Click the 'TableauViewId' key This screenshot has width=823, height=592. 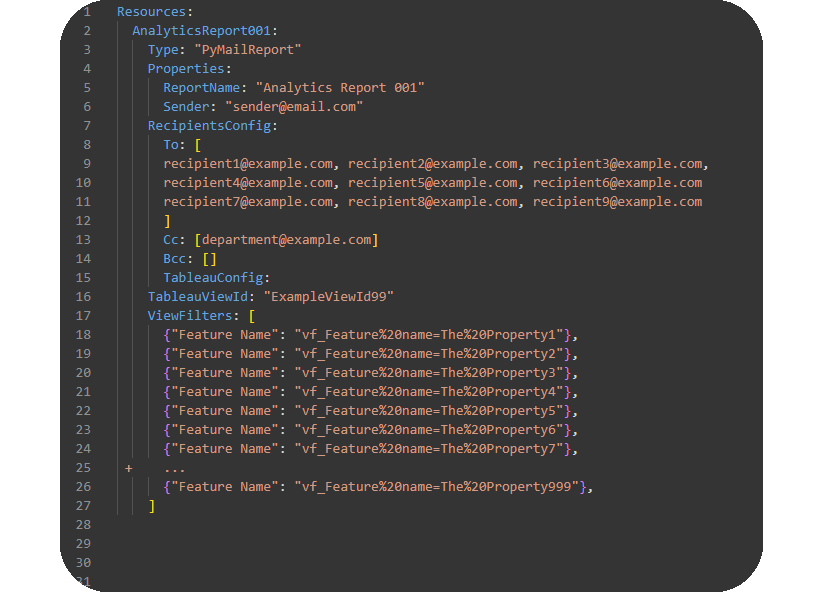197,297
